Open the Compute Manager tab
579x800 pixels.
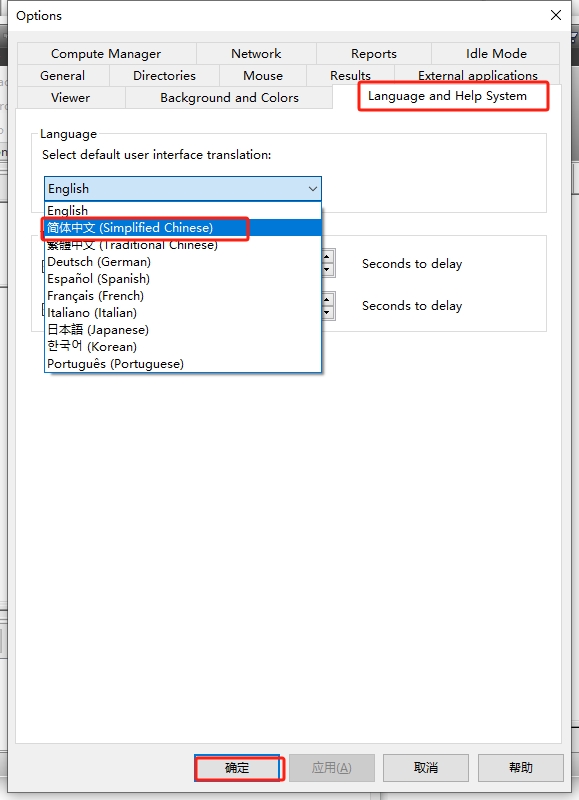coord(106,54)
